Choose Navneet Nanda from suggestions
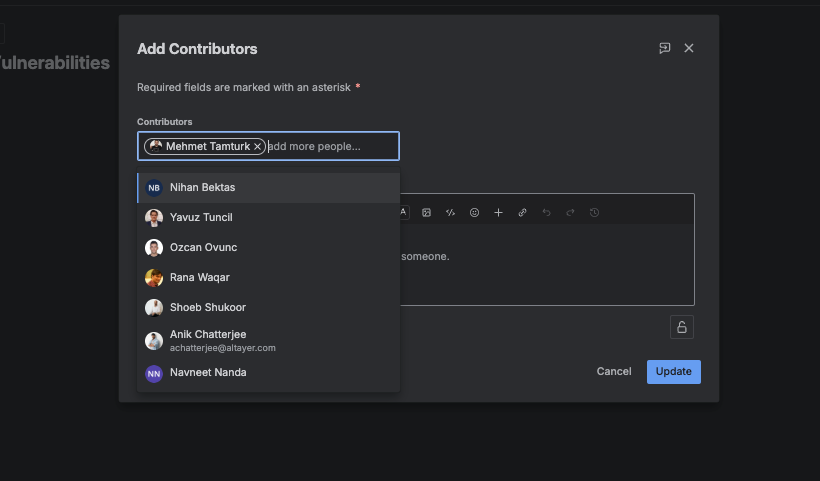820x481 pixels. pos(268,373)
